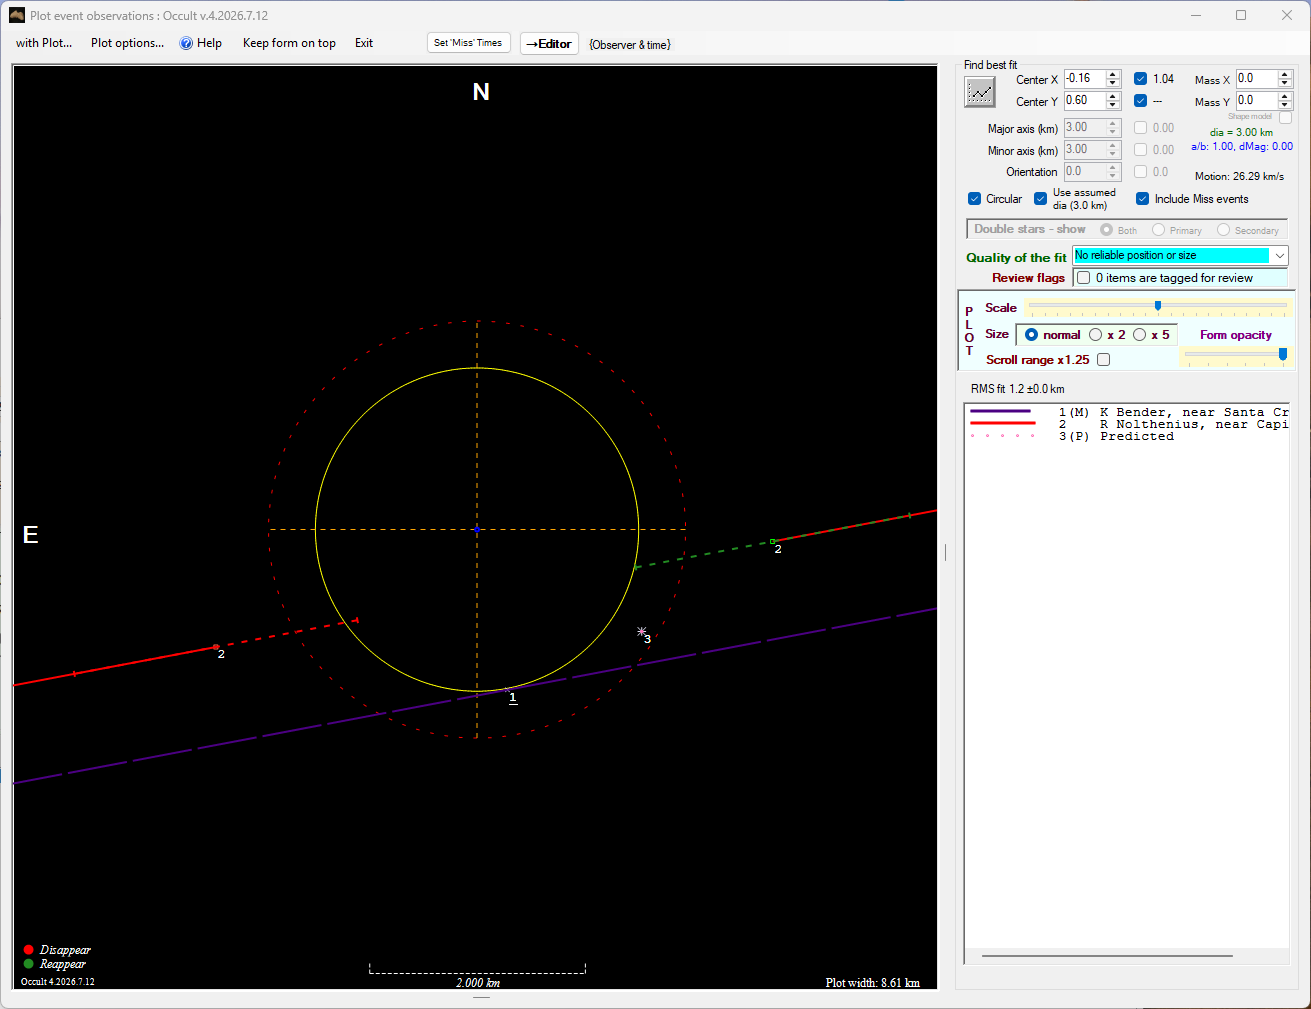
Task: Click the Center Y value field
Action: point(1084,100)
